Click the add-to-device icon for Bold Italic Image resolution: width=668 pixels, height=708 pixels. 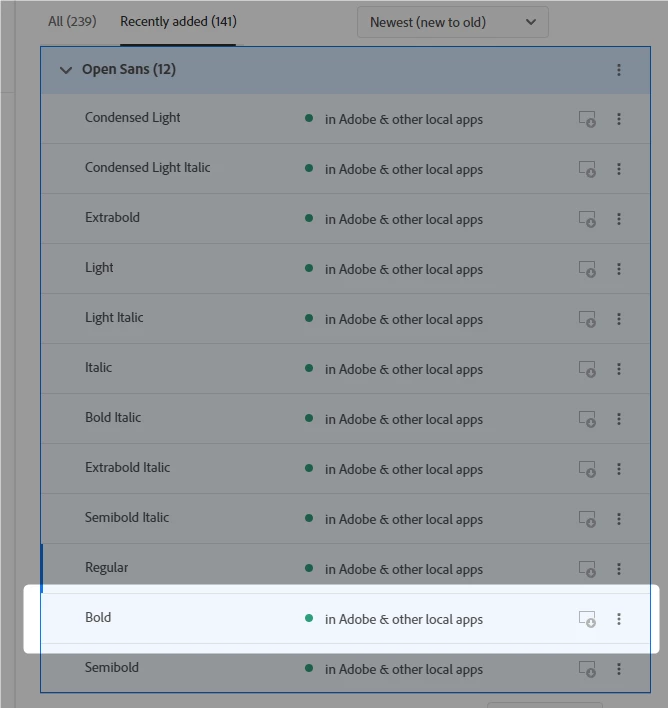point(587,419)
